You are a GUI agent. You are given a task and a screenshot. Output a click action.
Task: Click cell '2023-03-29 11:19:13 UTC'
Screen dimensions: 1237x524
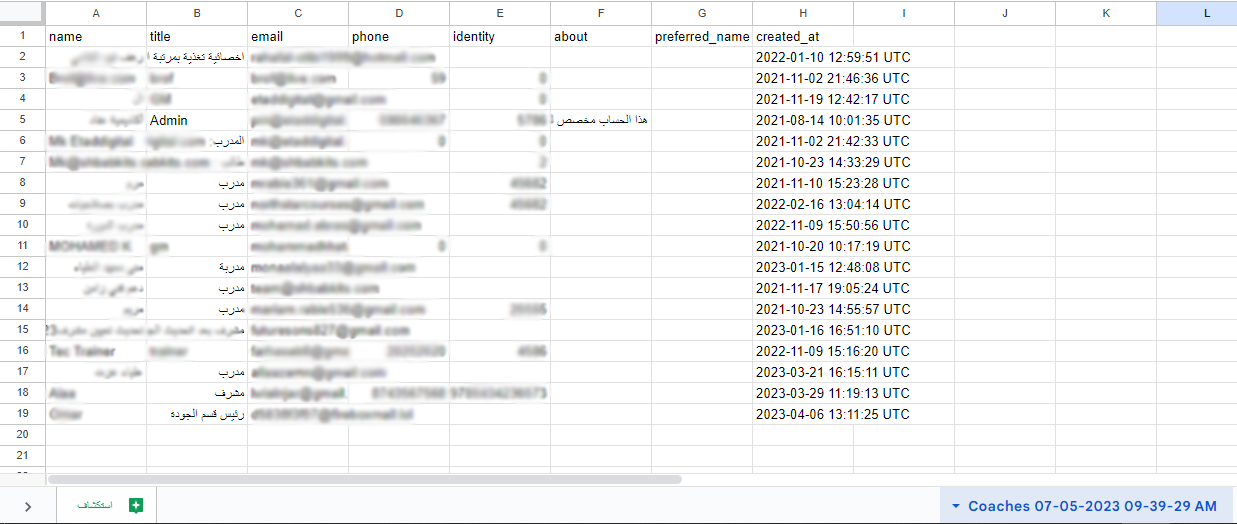833,393
